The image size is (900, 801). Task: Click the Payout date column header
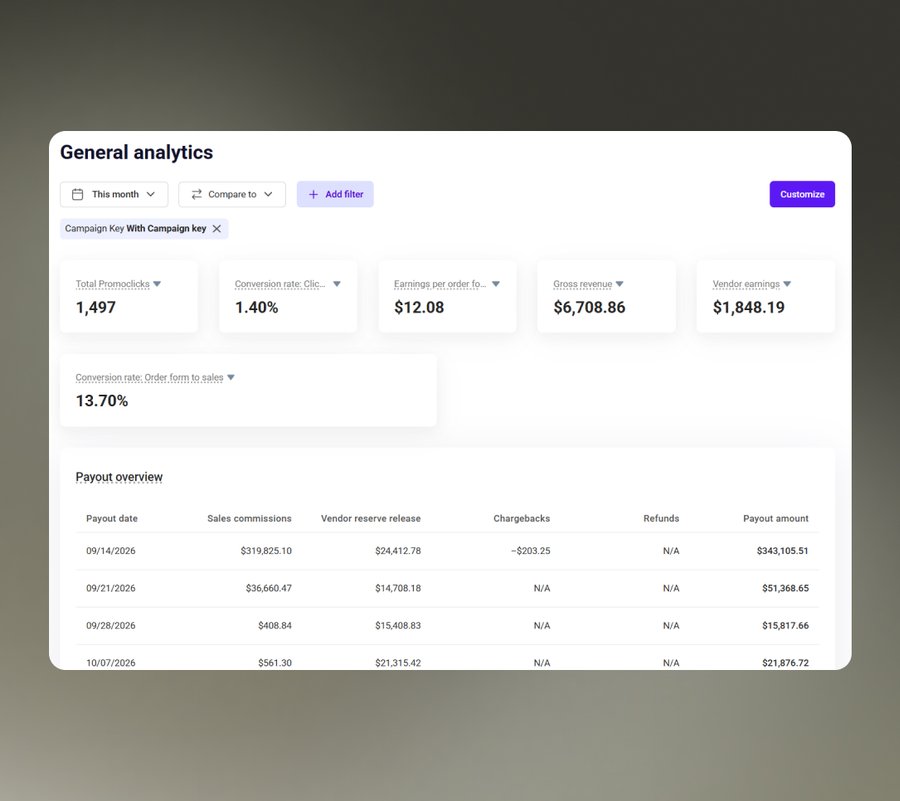(x=112, y=519)
